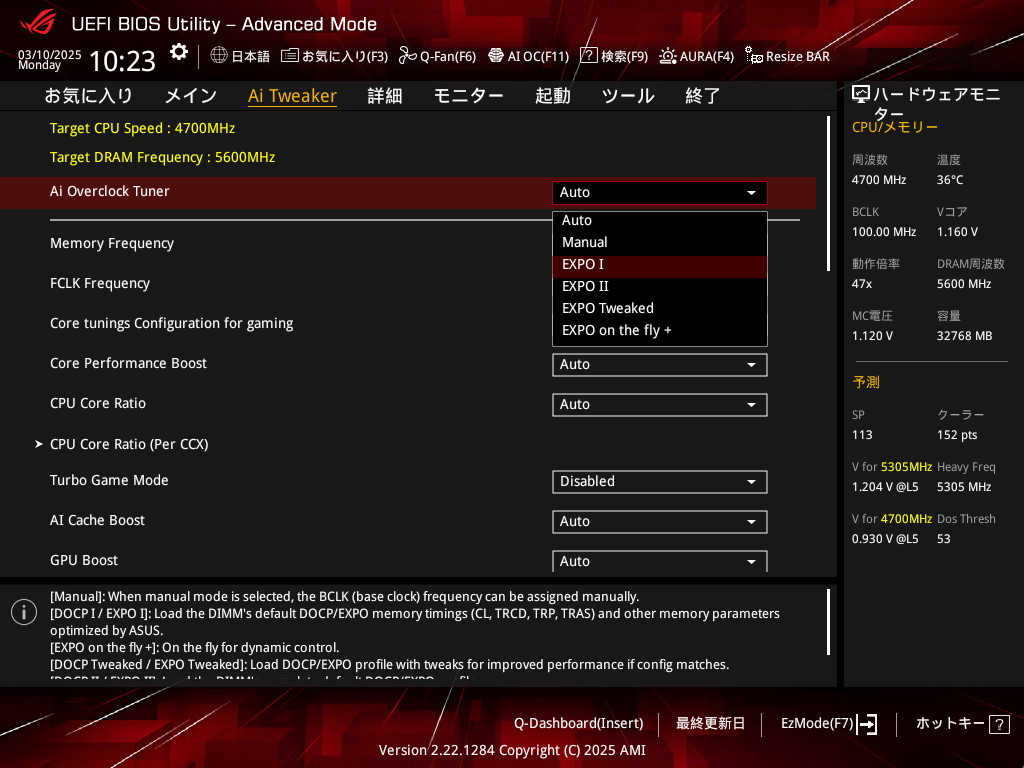Switch to モニター tab

(x=468, y=96)
